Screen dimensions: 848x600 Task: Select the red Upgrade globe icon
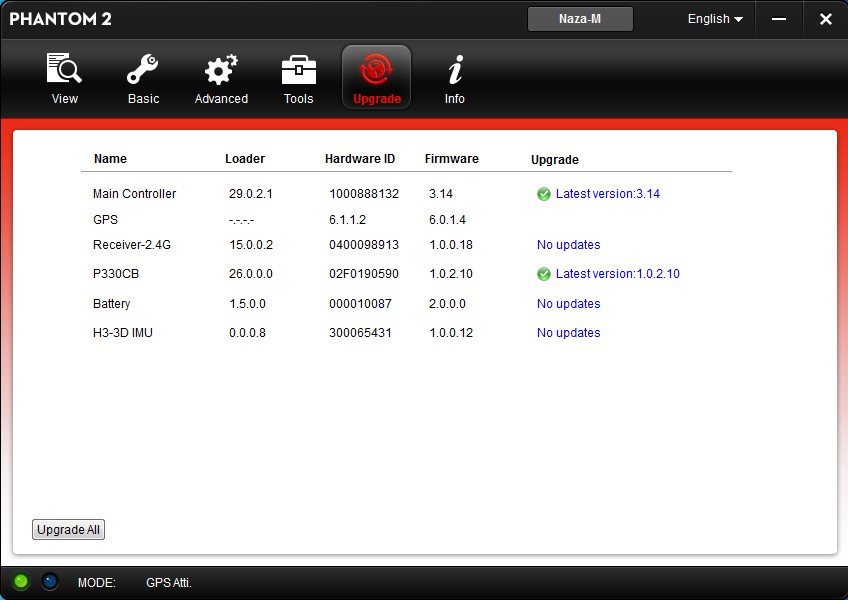coord(376,69)
